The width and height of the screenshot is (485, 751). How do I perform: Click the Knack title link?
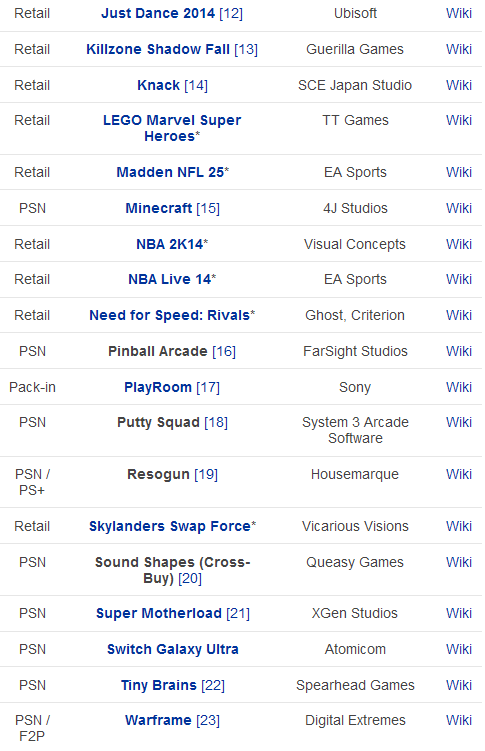tap(158, 85)
